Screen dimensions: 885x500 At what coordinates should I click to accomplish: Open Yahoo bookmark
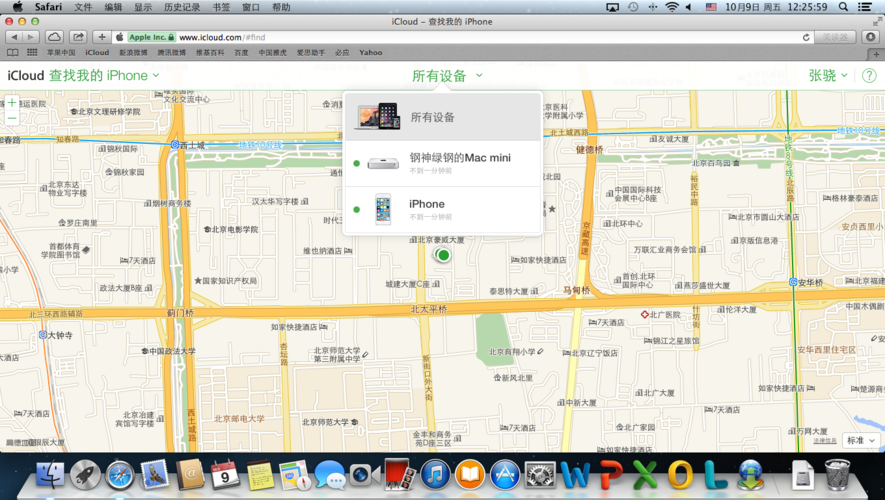[x=370, y=52]
